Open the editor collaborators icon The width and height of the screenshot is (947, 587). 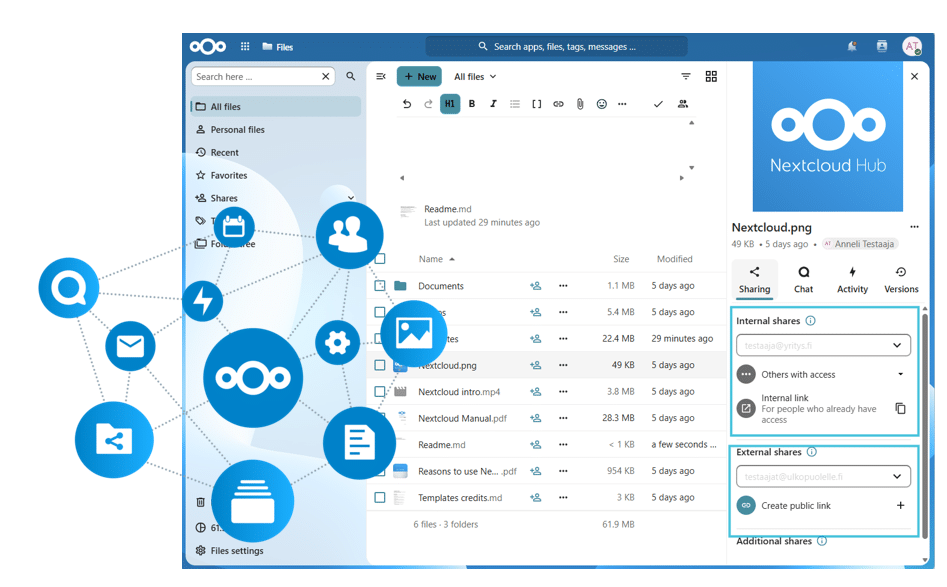(683, 104)
